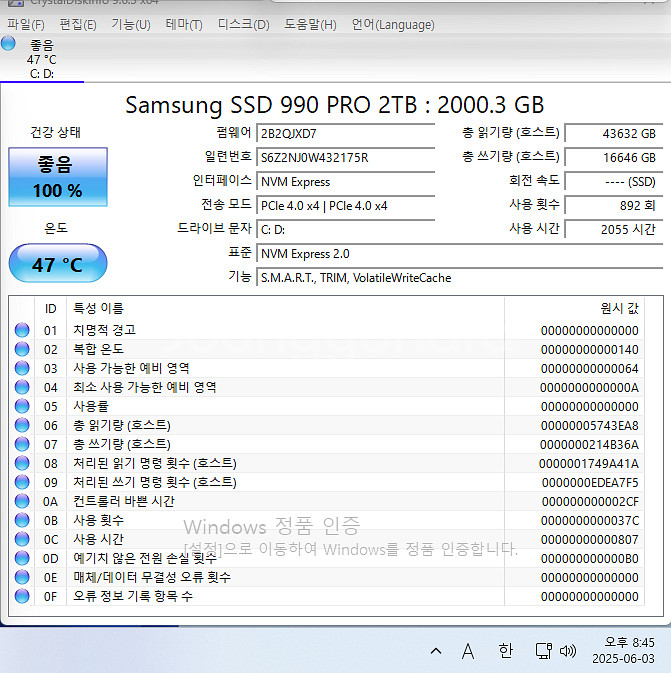Select the 매체/데이터 무결성 오류 횟수 row
This screenshot has height=673, width=671.
click(x=326, y=577)
